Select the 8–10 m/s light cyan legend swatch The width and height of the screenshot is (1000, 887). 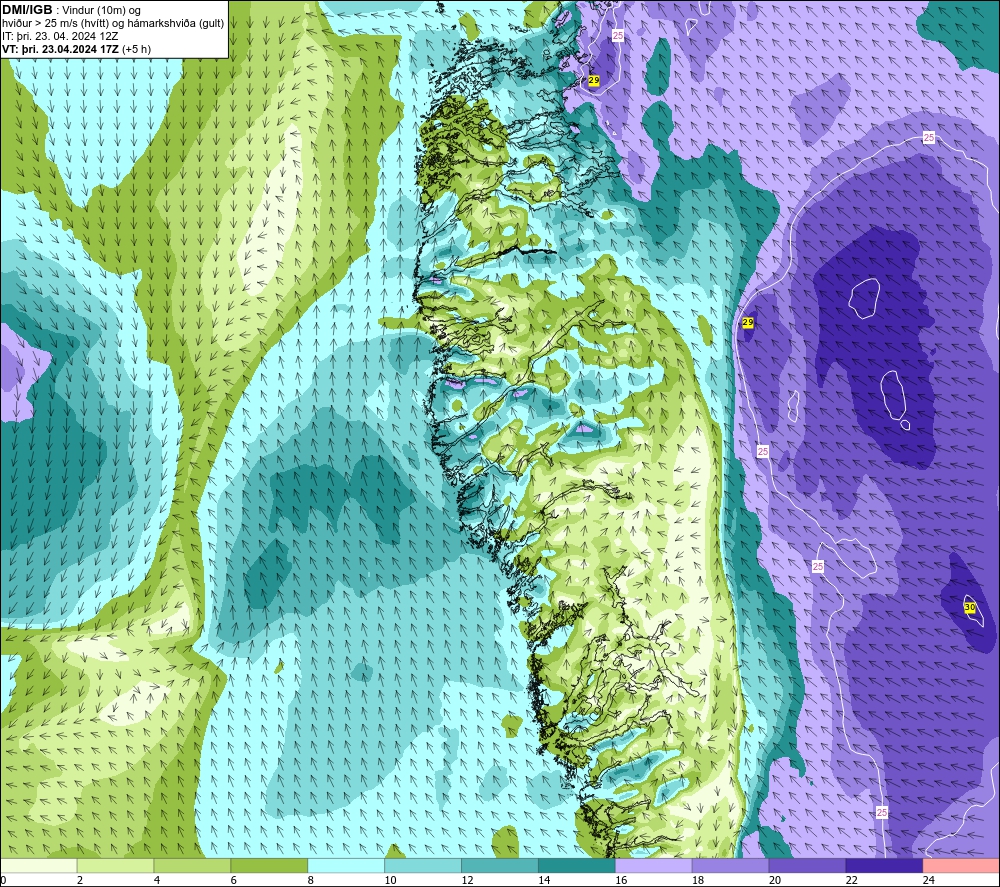coord(346,866)
